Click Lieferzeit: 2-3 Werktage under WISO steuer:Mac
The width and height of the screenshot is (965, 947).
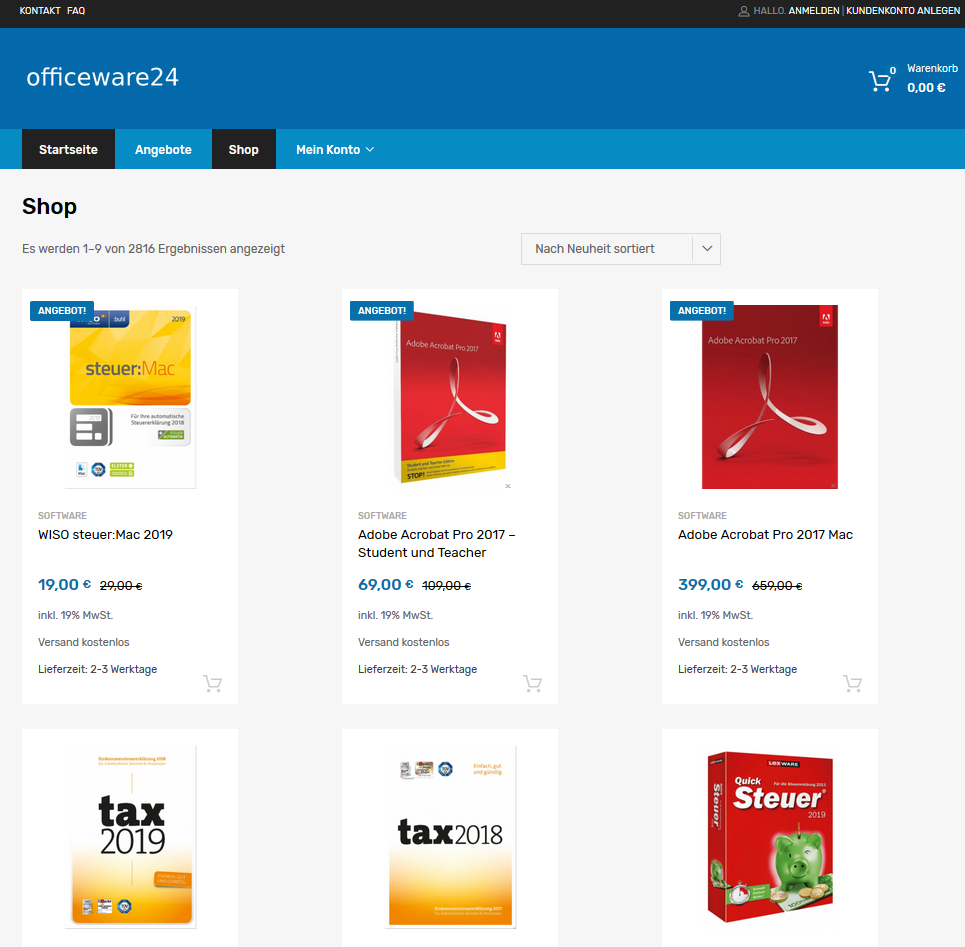[x=98, y=669]
